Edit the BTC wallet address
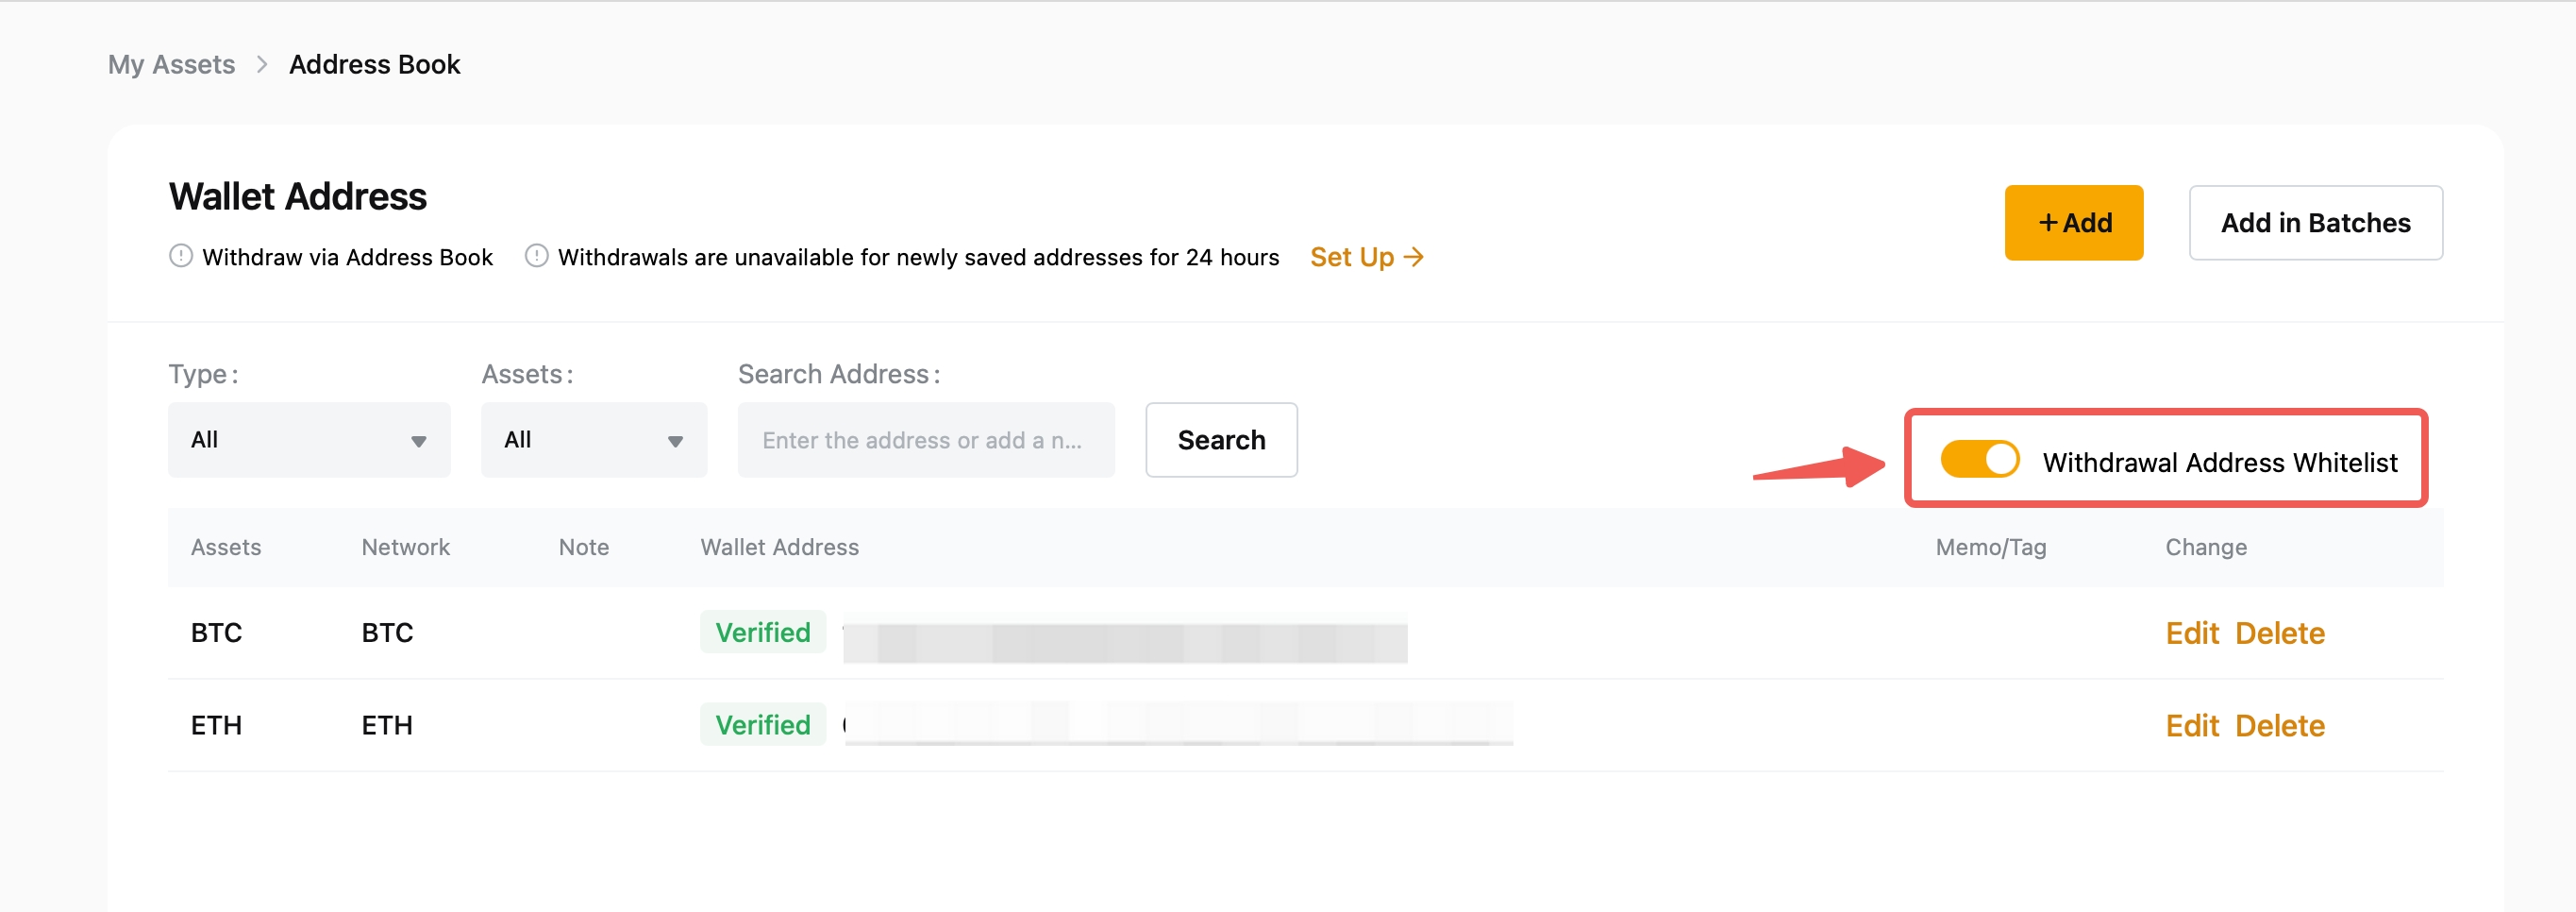This screenshot has width=2576, height=912. [x=2191, y=633]
